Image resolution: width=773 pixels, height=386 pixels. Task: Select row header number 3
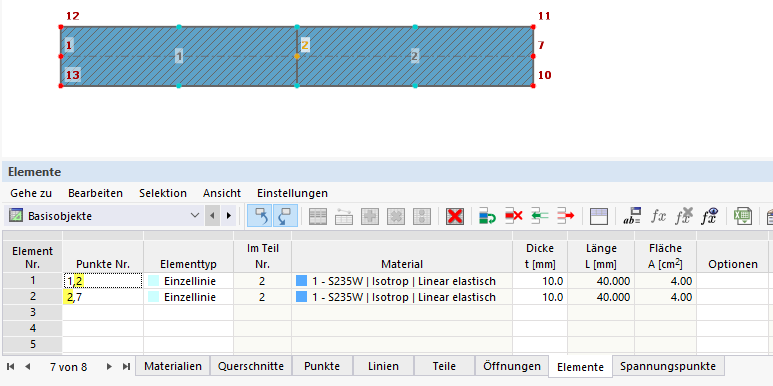[33, 313]
